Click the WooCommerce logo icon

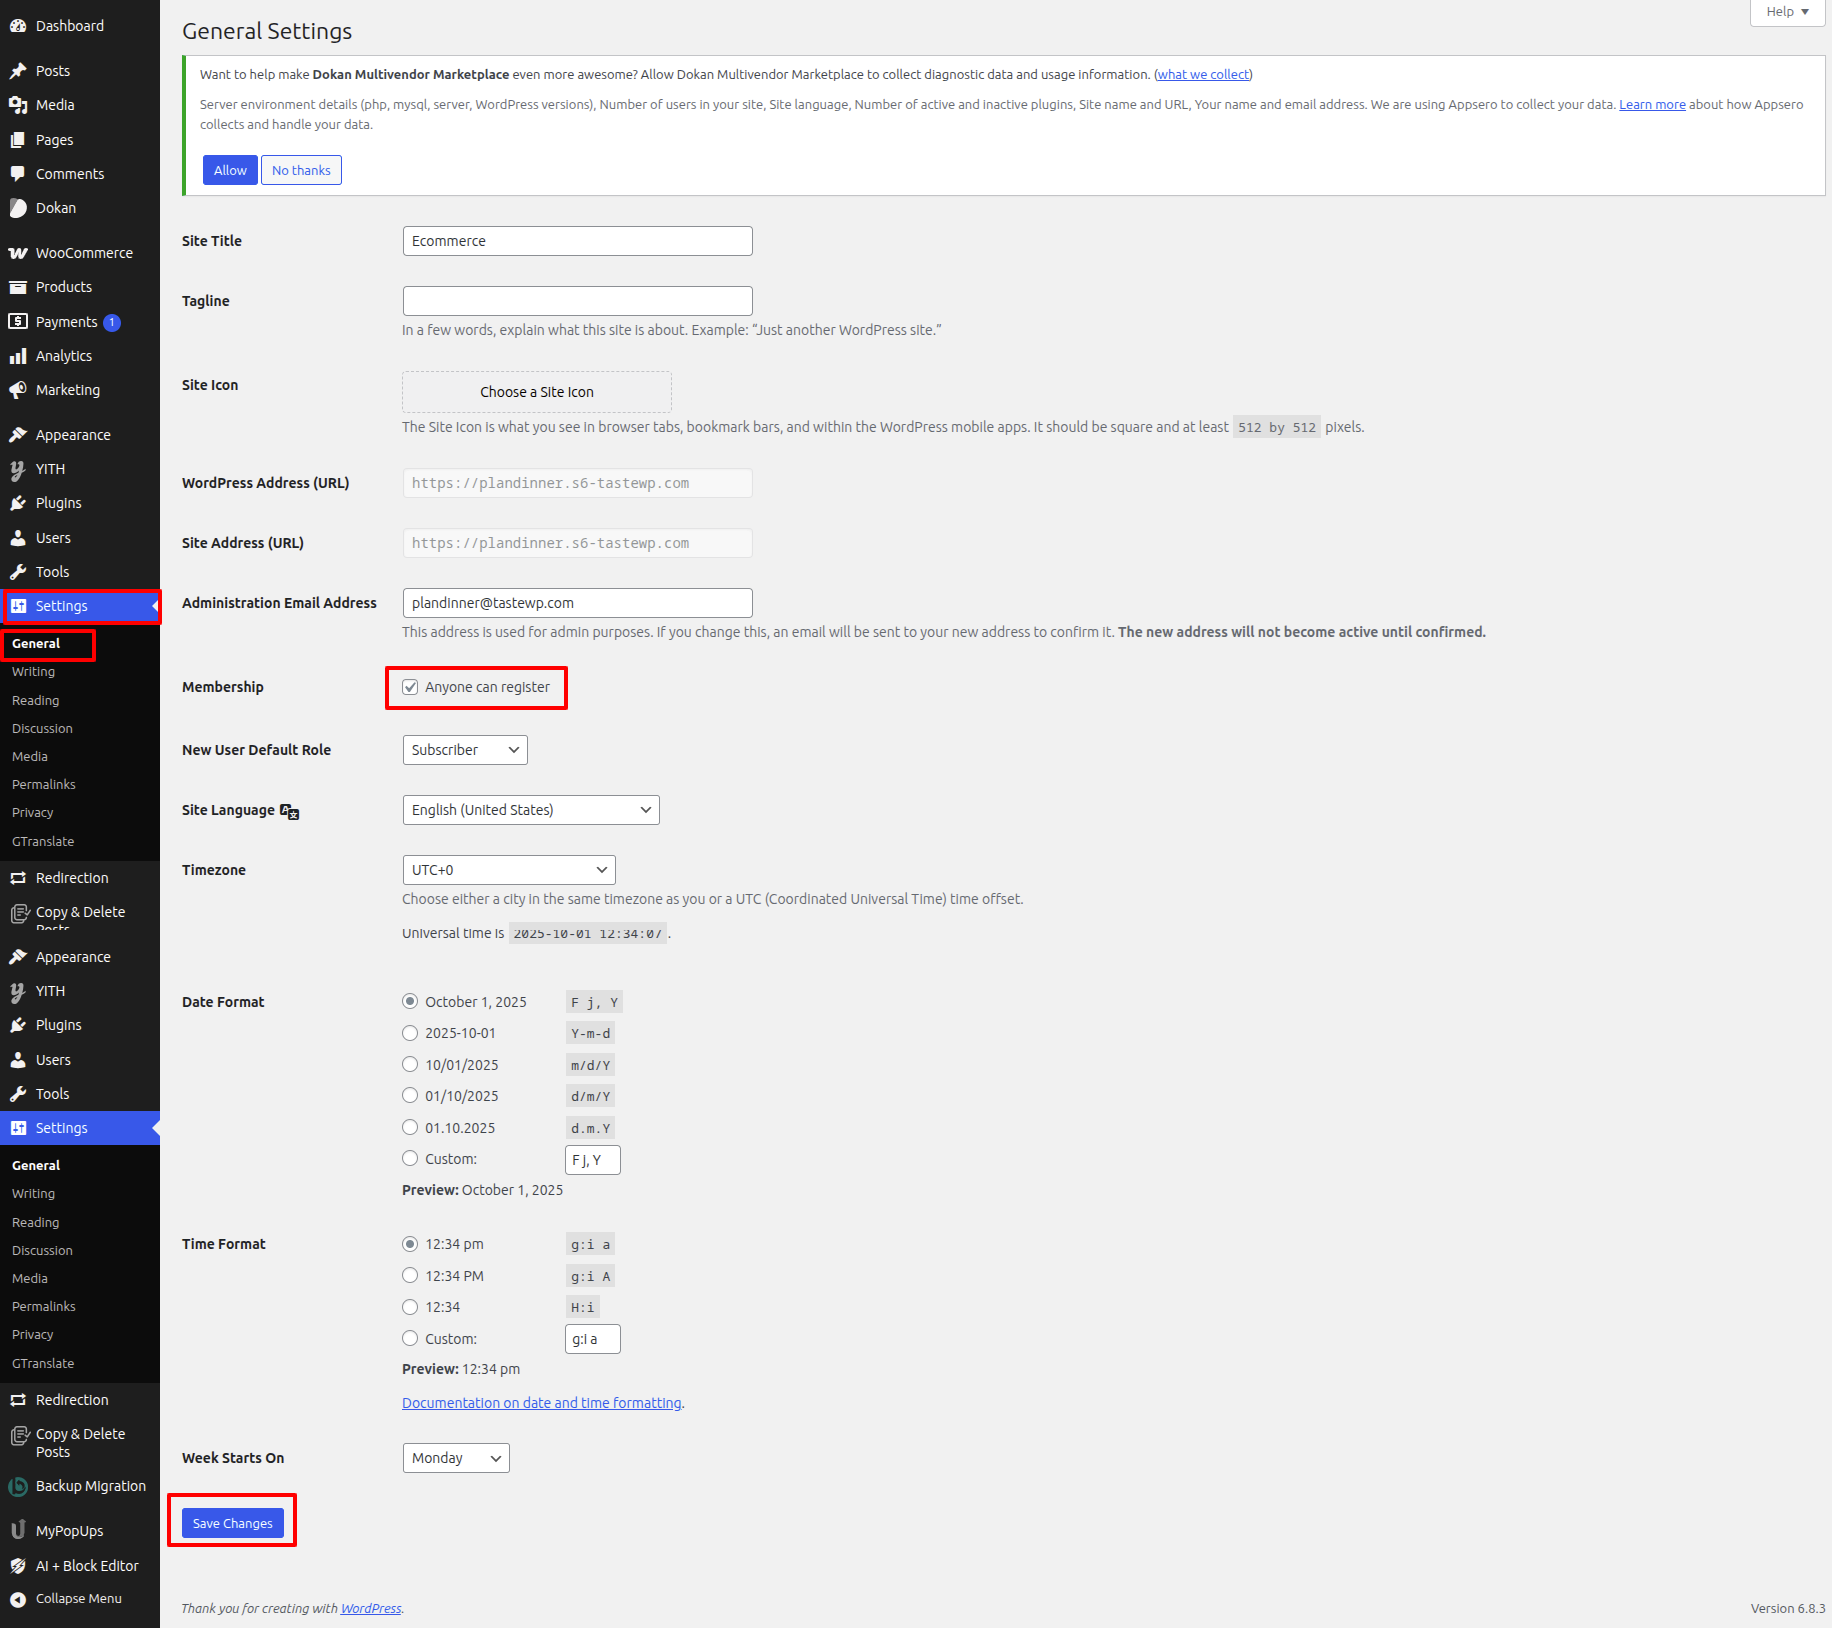(x=18, y=253)
